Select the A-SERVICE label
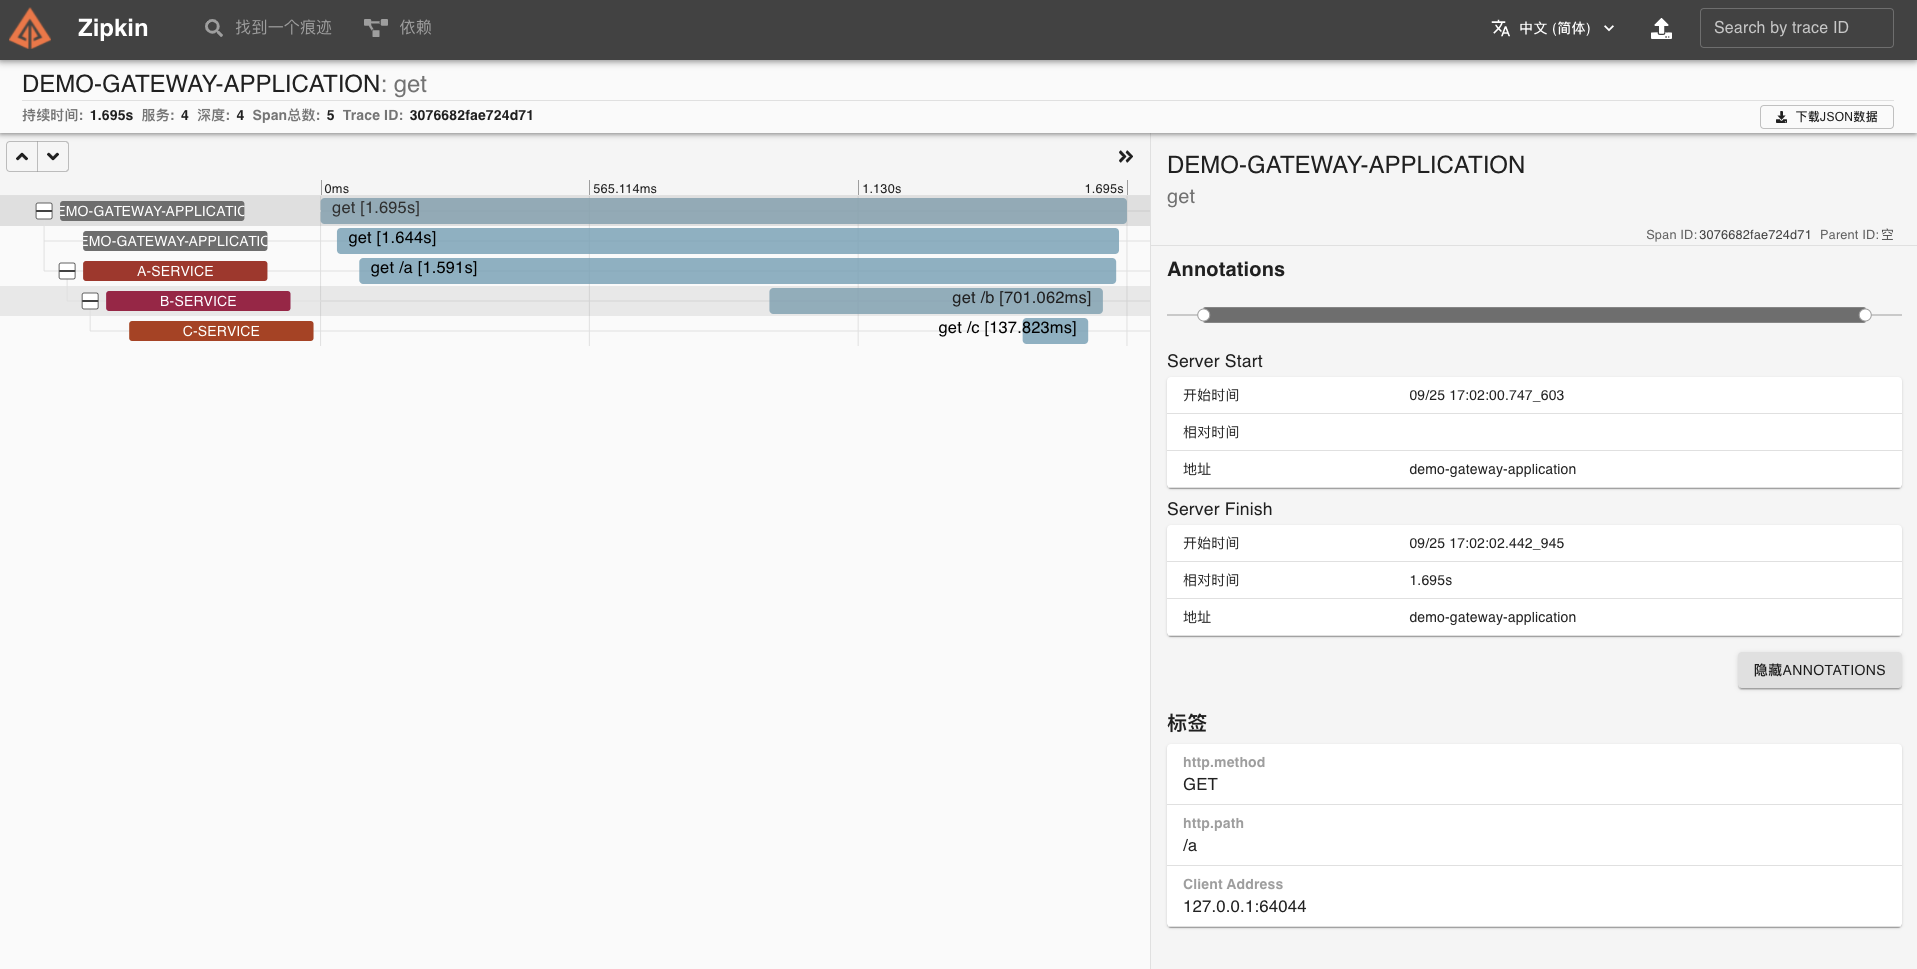This screenshot has width=1917, height=969. pyautogui.click(x=175, y=271)
